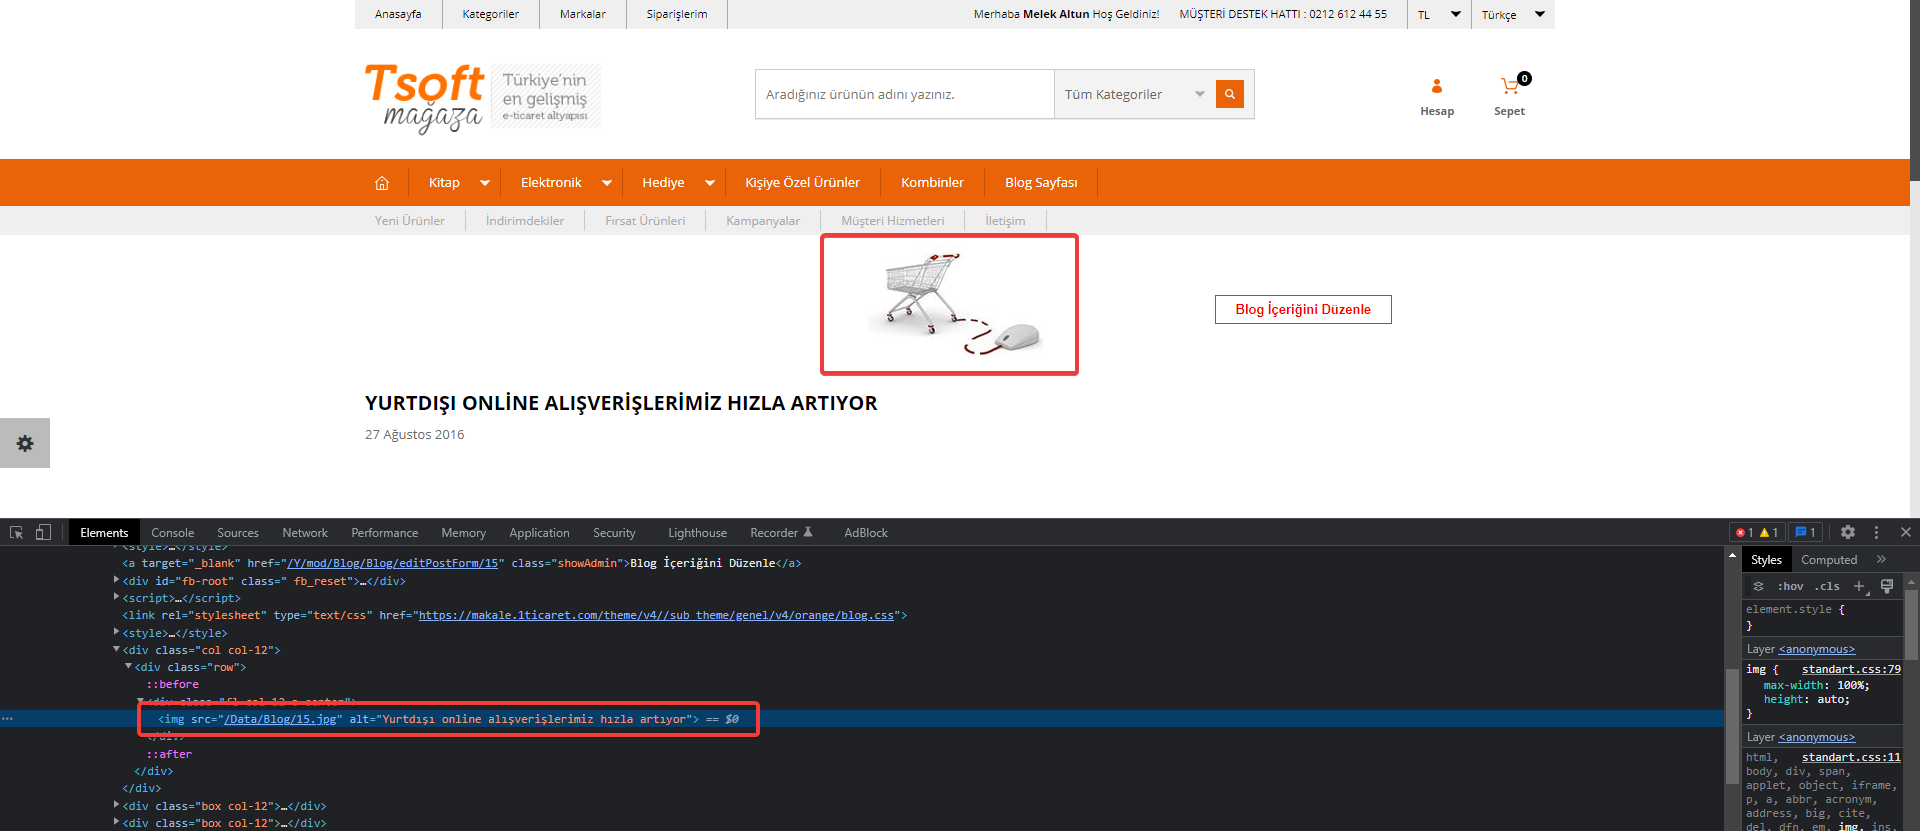Click Blog İçeriğini Düzenle button
This screenshot has width=1920, height=831.
(1303, 309)
